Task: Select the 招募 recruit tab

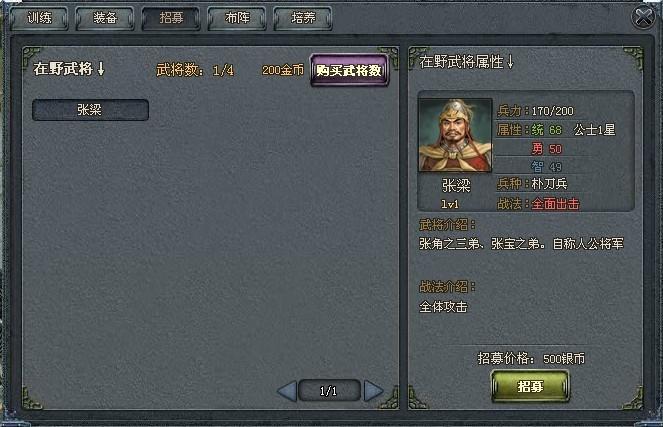Action: tap(171, 18)
